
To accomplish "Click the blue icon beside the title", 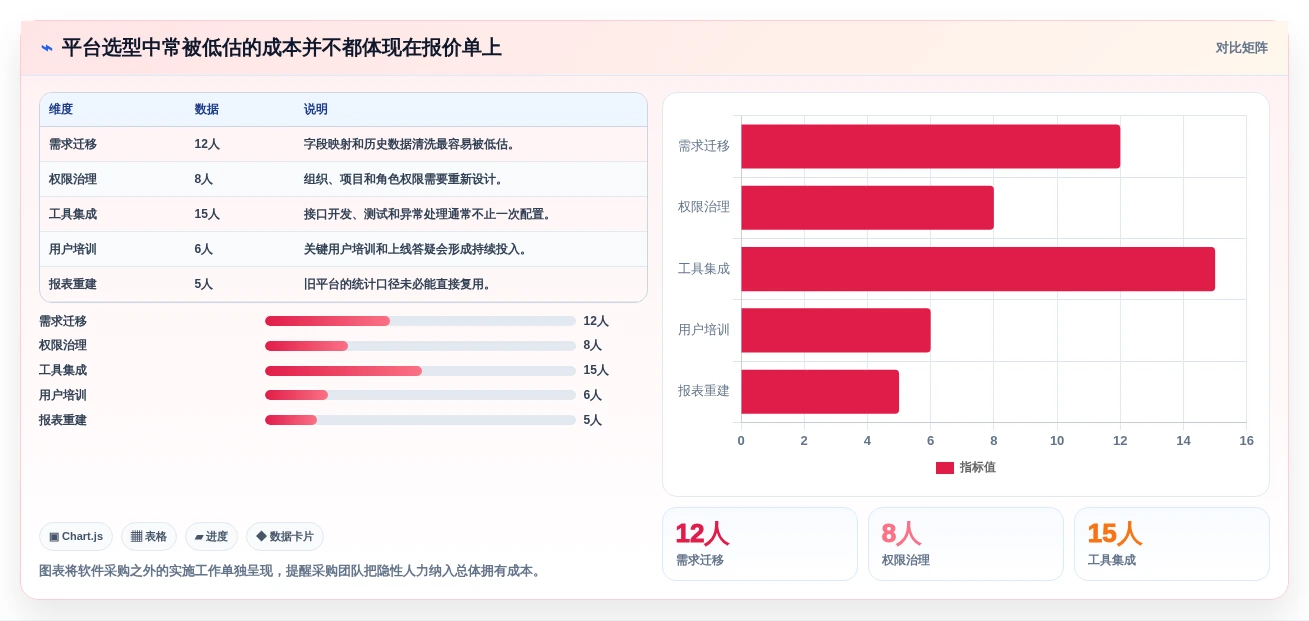I will click(47, 48).
